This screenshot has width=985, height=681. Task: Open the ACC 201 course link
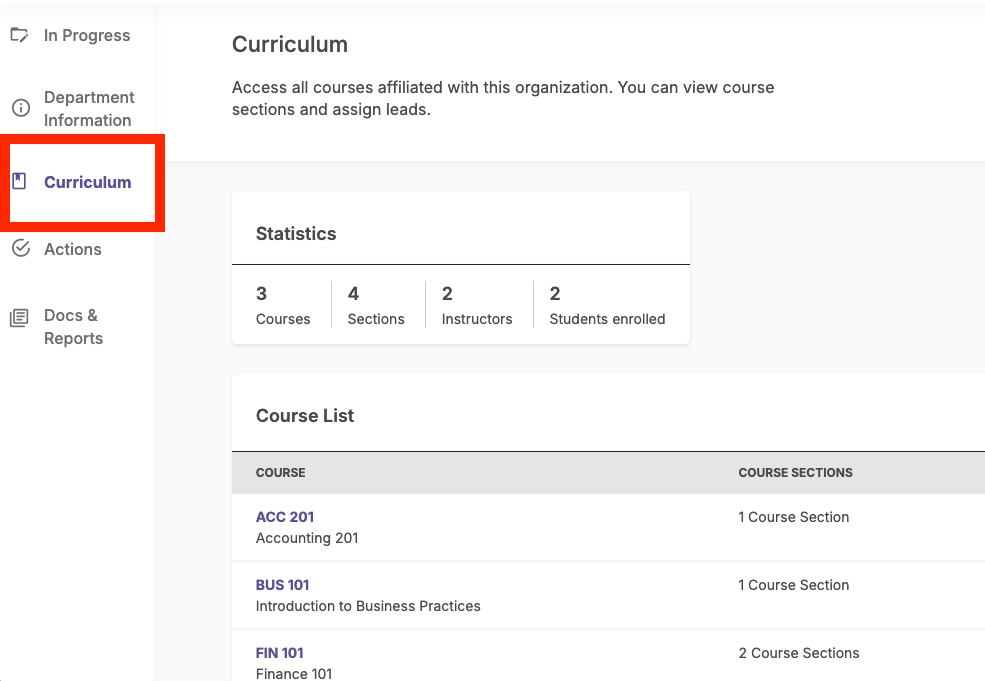[285, 517]
